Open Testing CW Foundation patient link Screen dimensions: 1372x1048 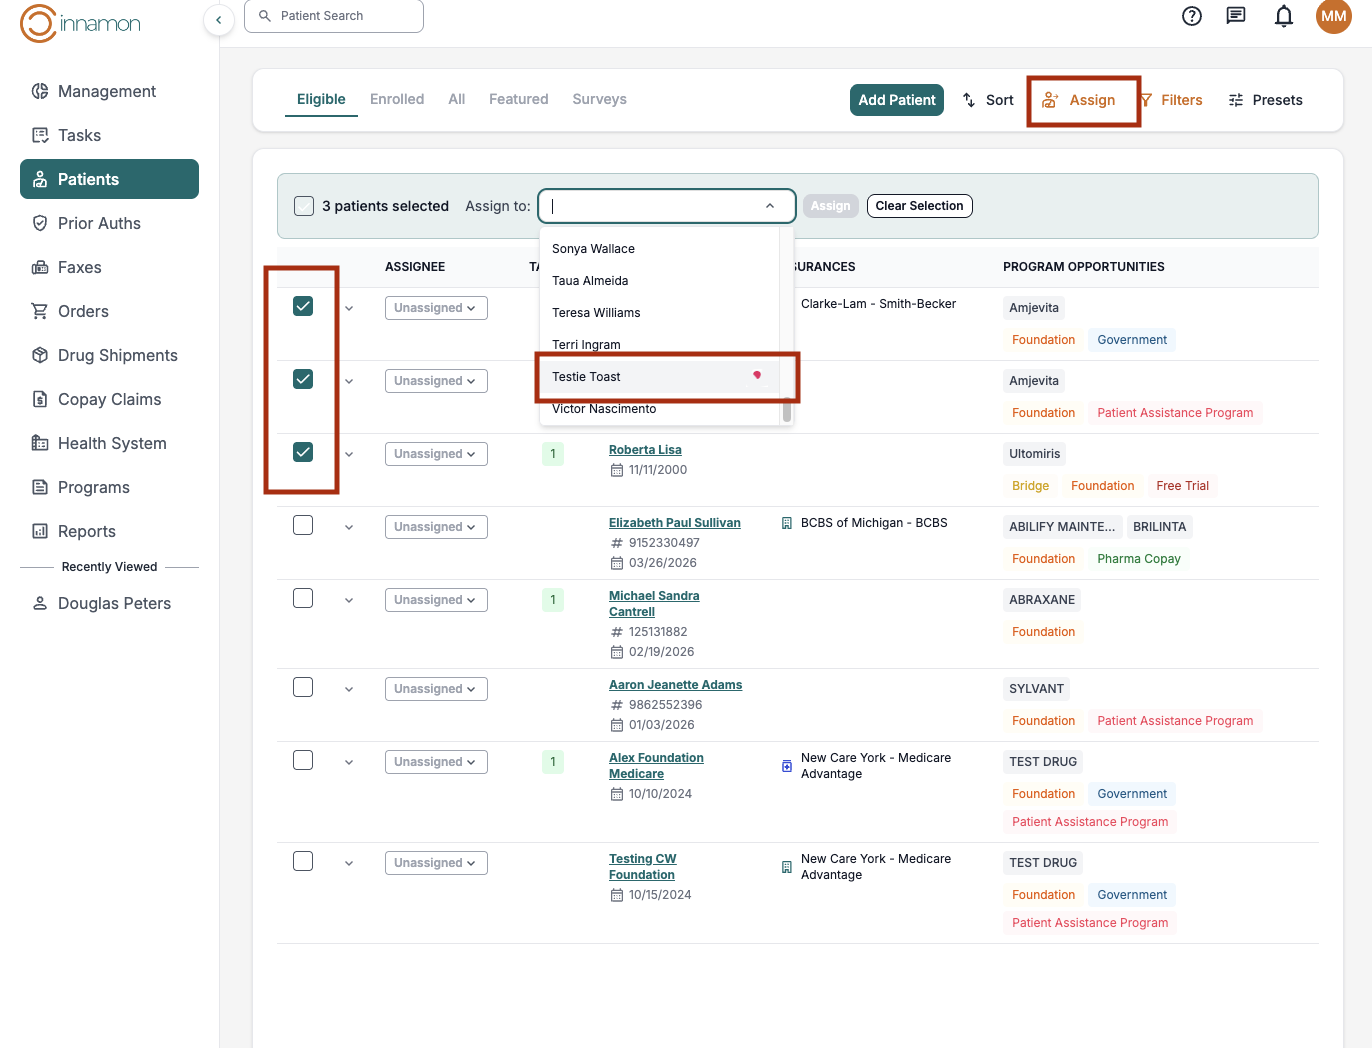[x=643, y=867]
